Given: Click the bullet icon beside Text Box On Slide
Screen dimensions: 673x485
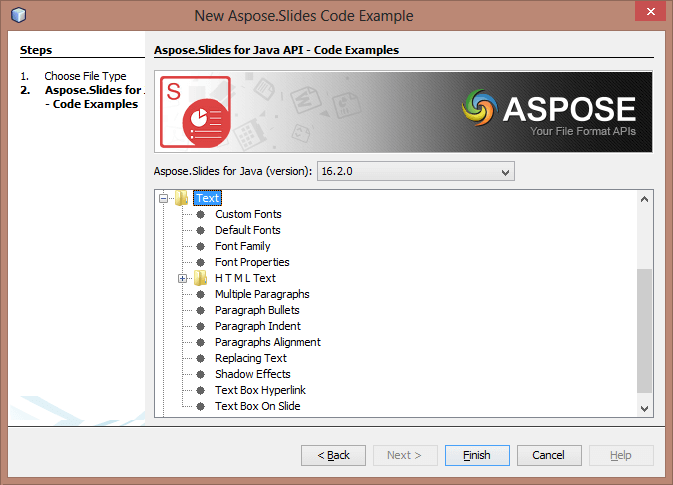Looking at the screenshot, I should (200, 406).
